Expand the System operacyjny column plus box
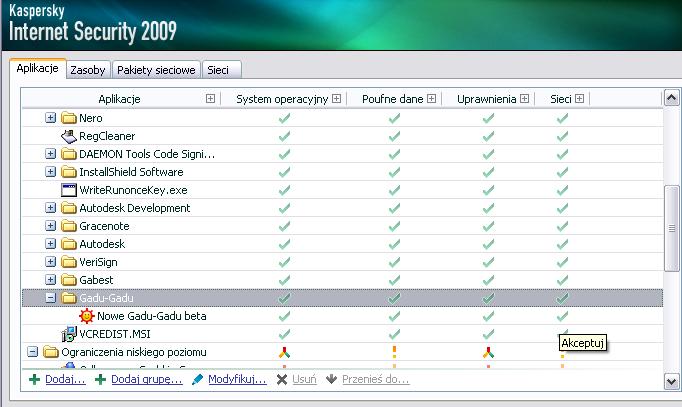The image size is (682, 407). (x=336, y=99)
